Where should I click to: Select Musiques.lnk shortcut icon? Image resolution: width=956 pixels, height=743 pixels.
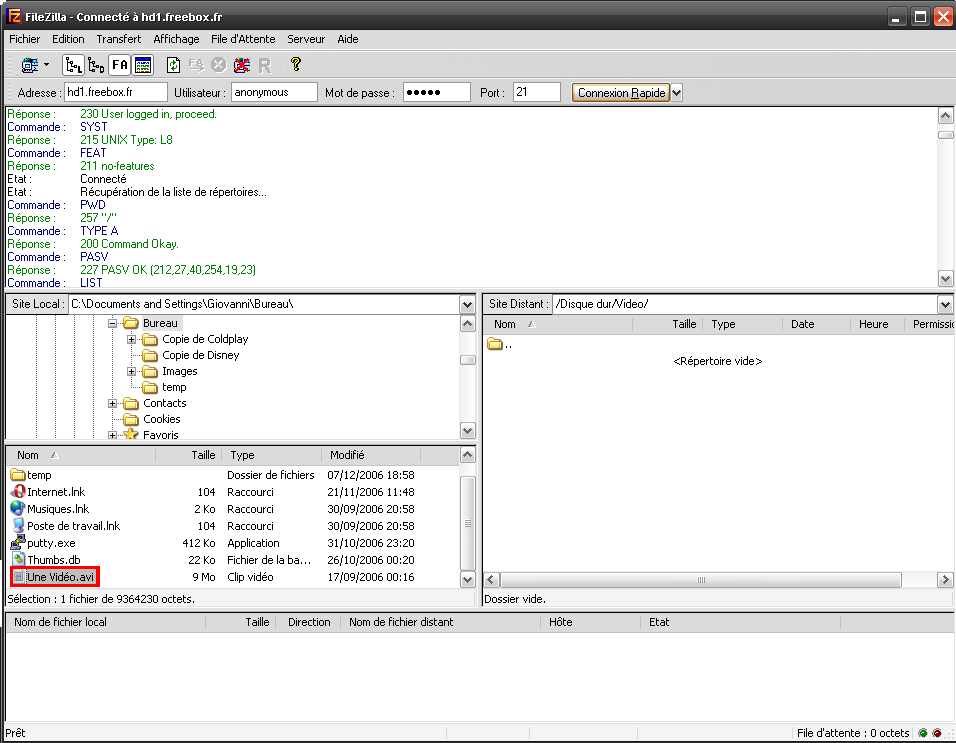coord(18,509)
